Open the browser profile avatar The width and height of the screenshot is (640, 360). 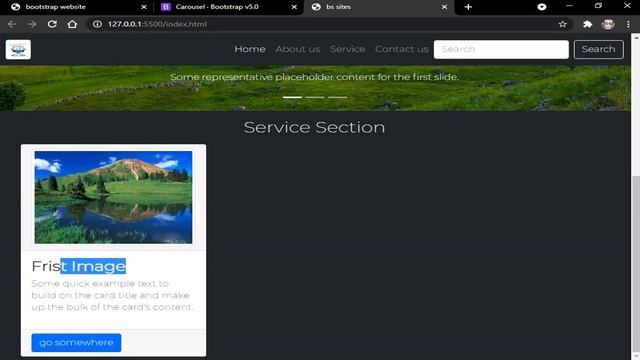608,24
